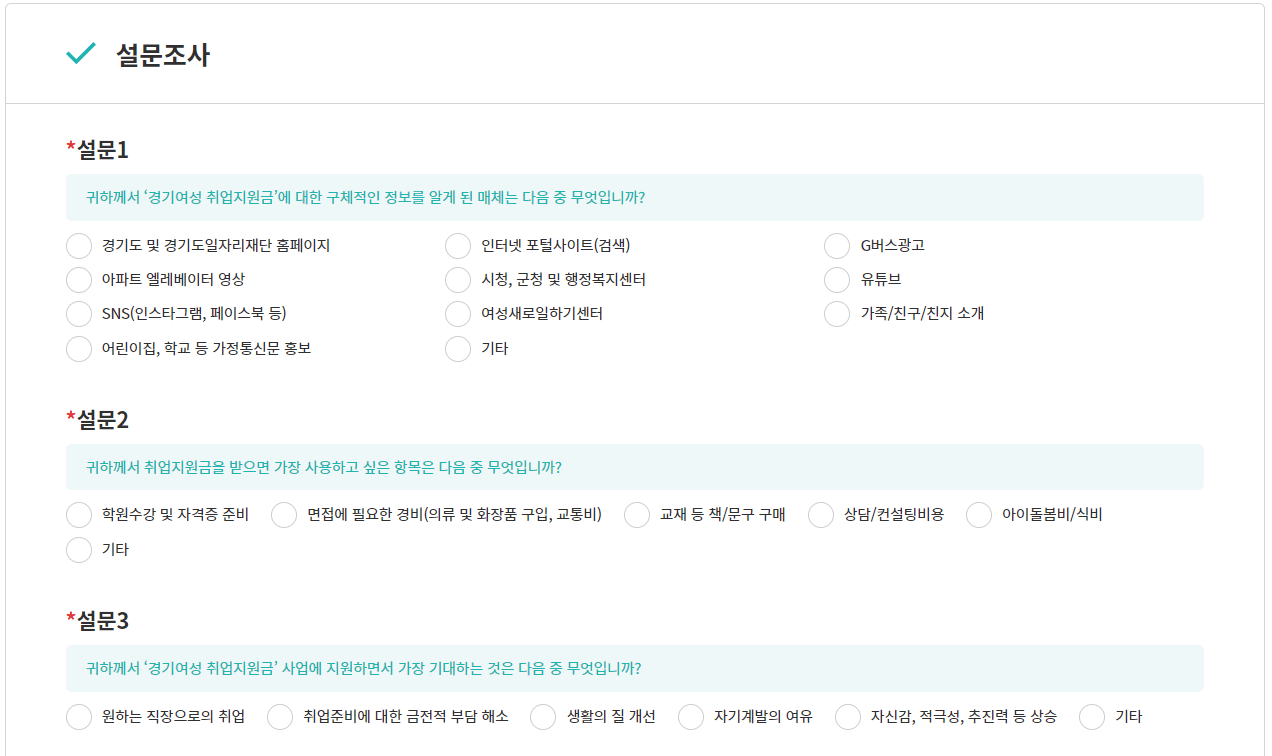
Task: Choose SNS(인스타그램, 페이스북 등) option
Action: pos(78,313)
